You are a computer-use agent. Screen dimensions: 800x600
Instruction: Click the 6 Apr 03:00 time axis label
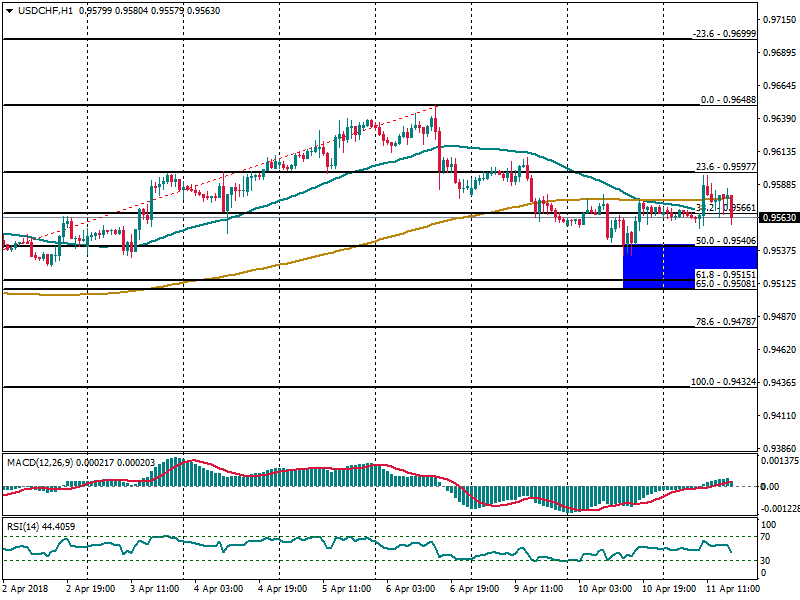413,590
